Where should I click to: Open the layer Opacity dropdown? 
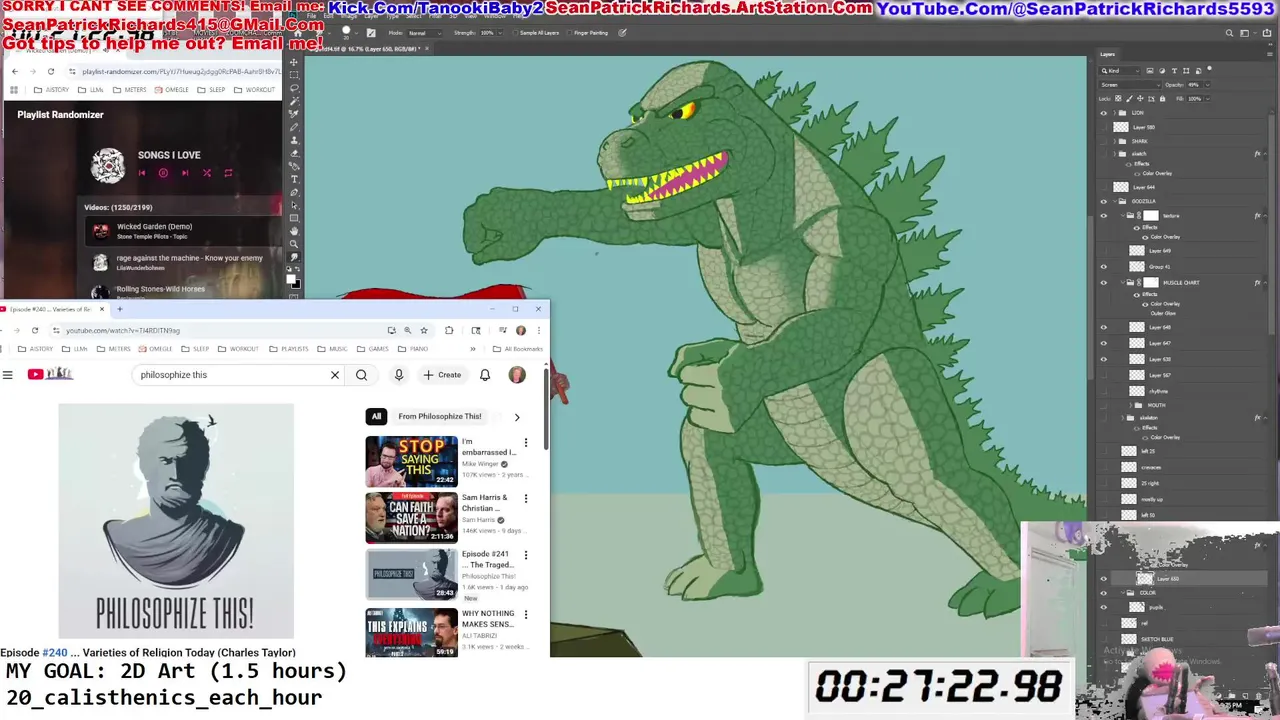1208,85
